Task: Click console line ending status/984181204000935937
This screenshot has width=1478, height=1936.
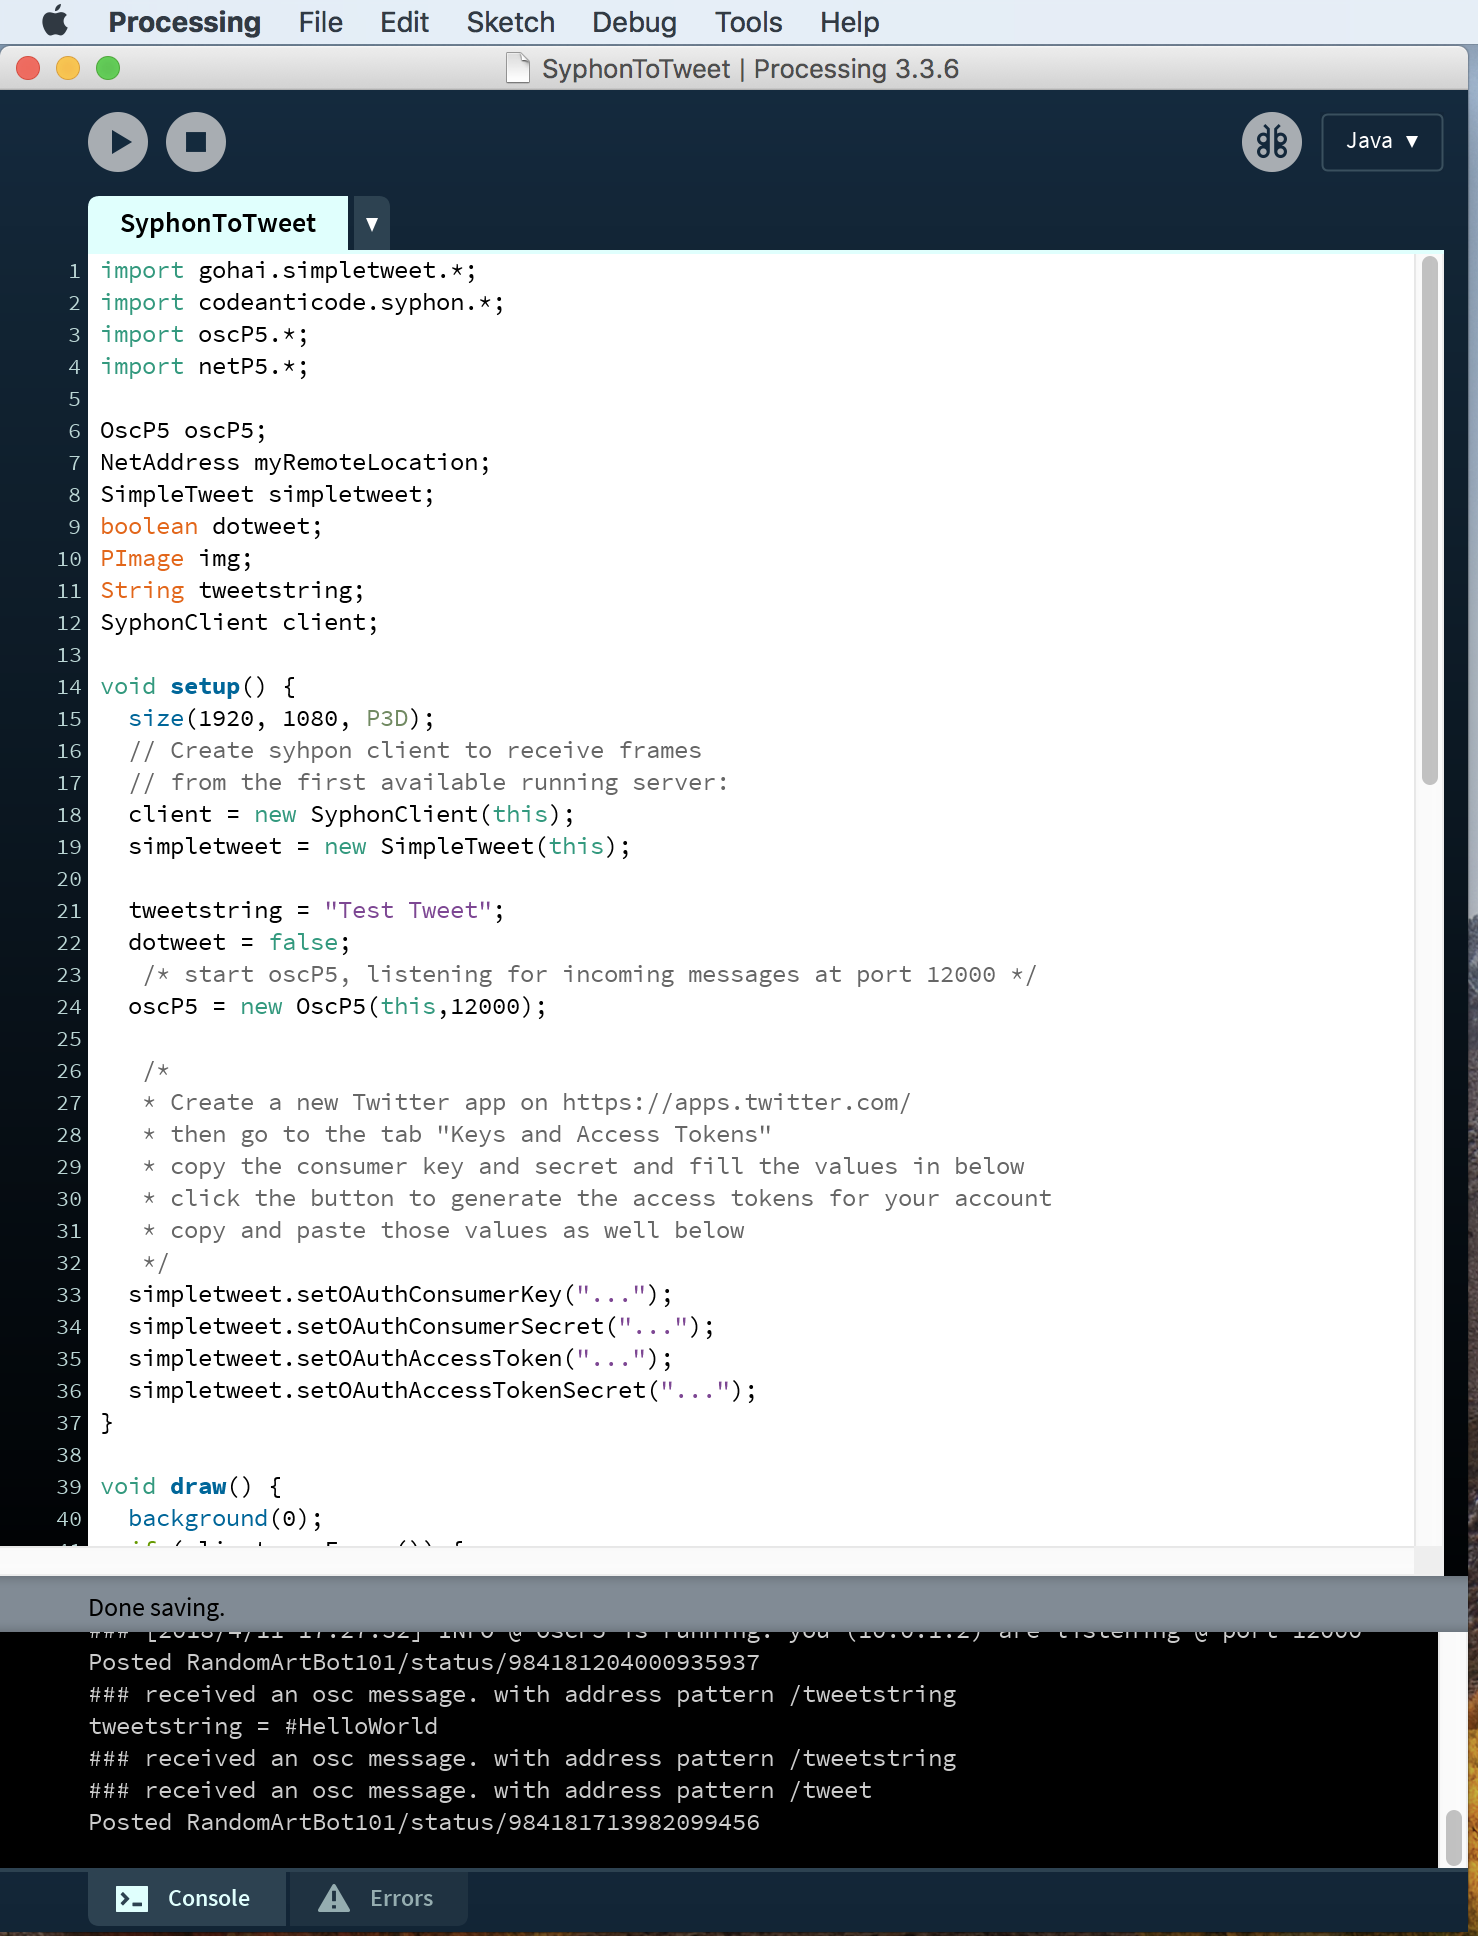Action: pos(424,1662)
